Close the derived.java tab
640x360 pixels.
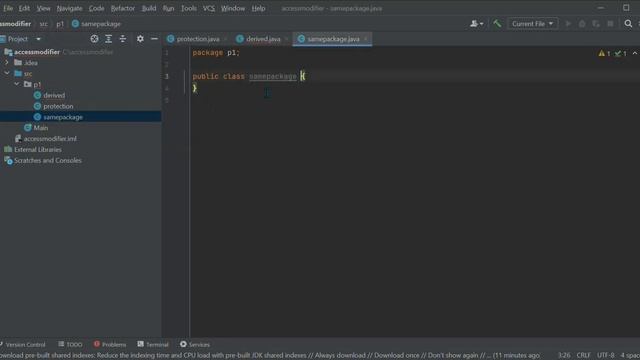click(x=287, y=39)
